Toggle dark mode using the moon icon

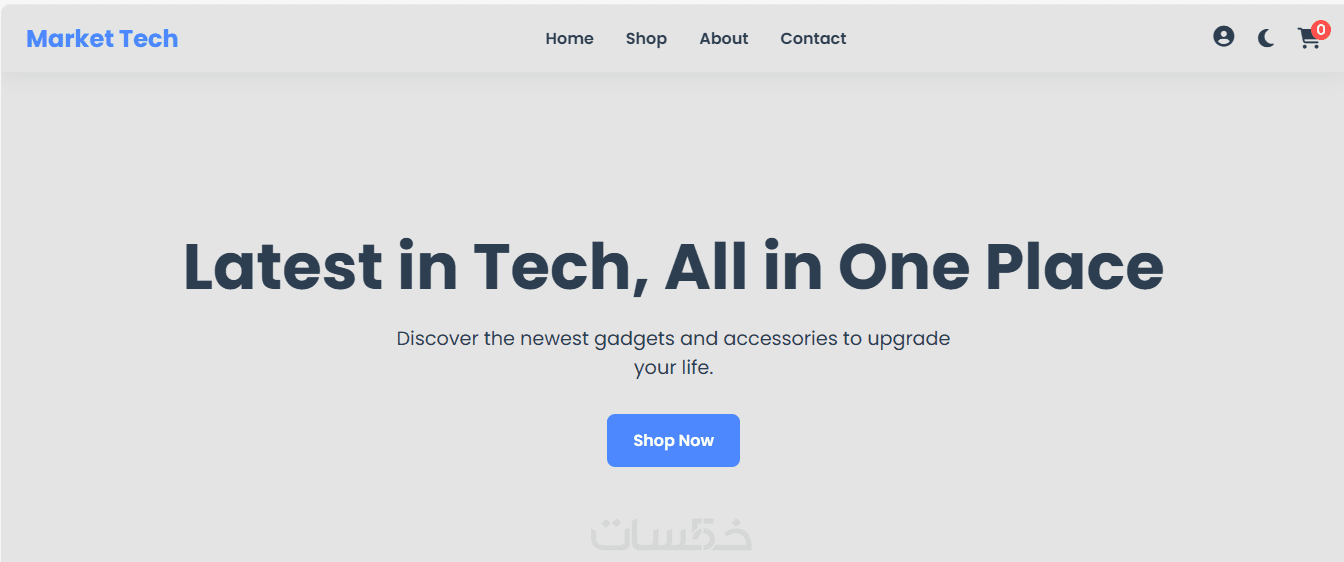click(x=1266, y=39)
